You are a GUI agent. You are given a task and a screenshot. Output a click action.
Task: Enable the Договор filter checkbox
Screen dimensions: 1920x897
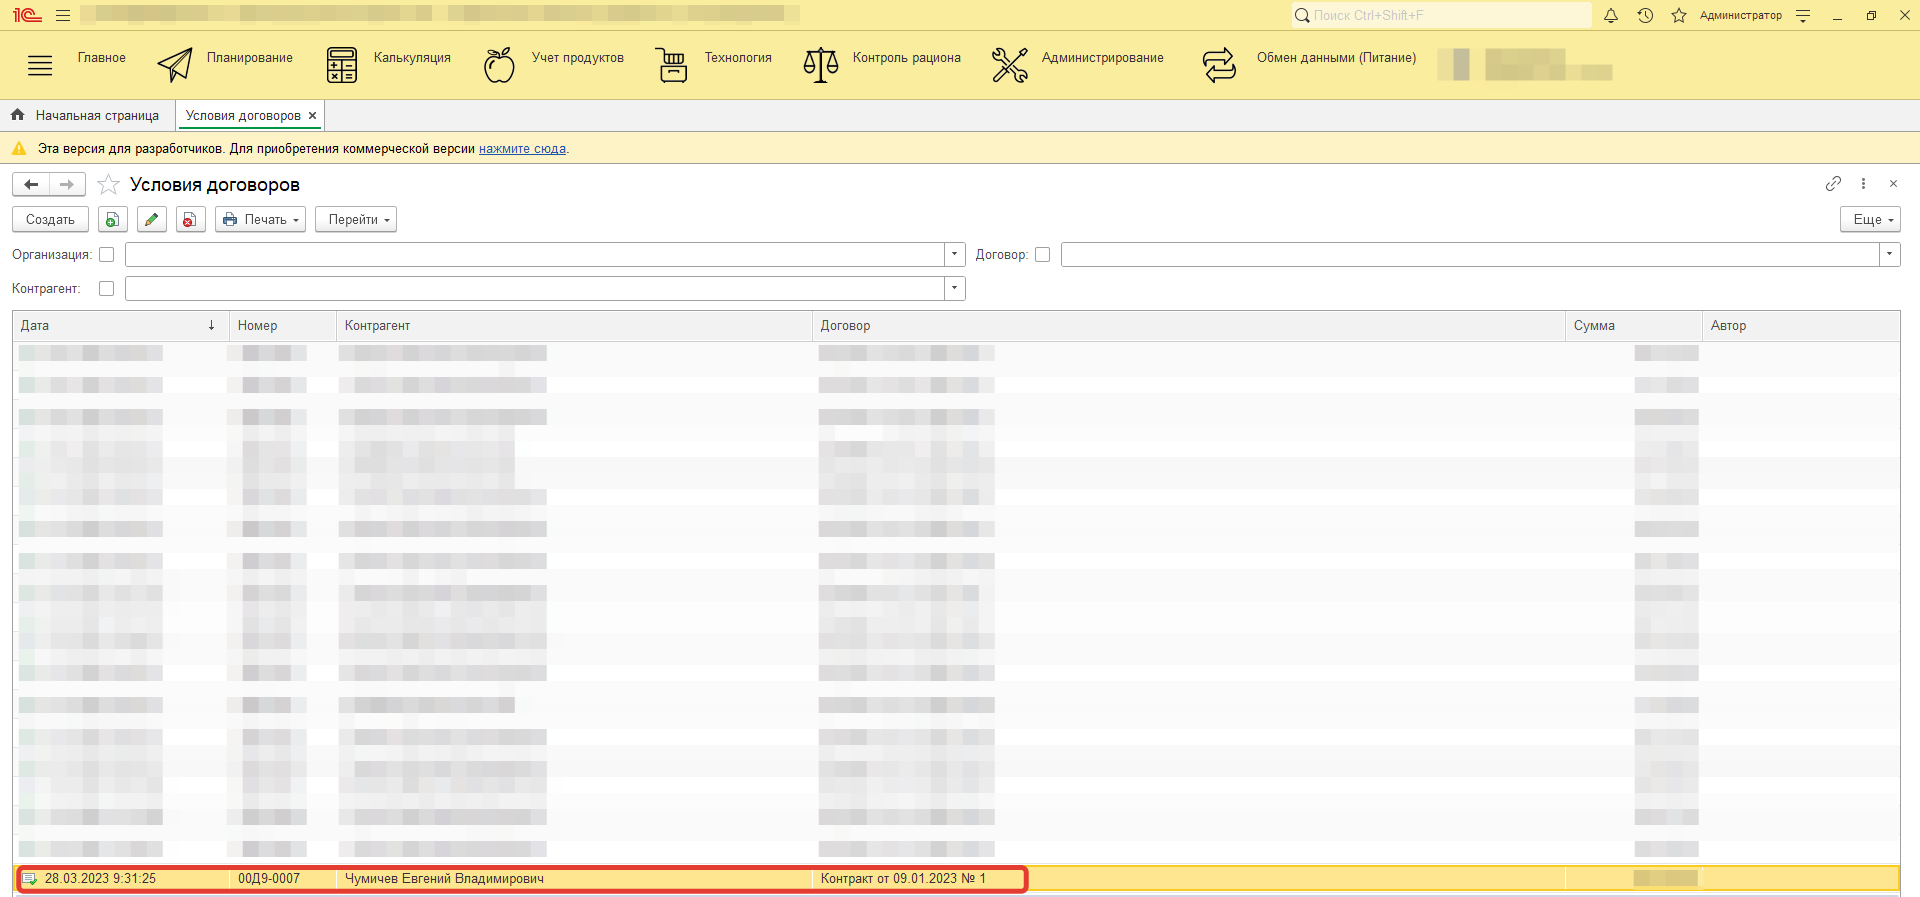(x=1042, y=255)
